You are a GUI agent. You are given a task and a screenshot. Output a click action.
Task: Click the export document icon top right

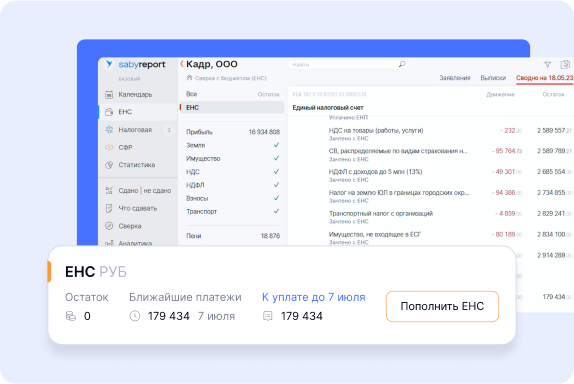click(565, 64)
